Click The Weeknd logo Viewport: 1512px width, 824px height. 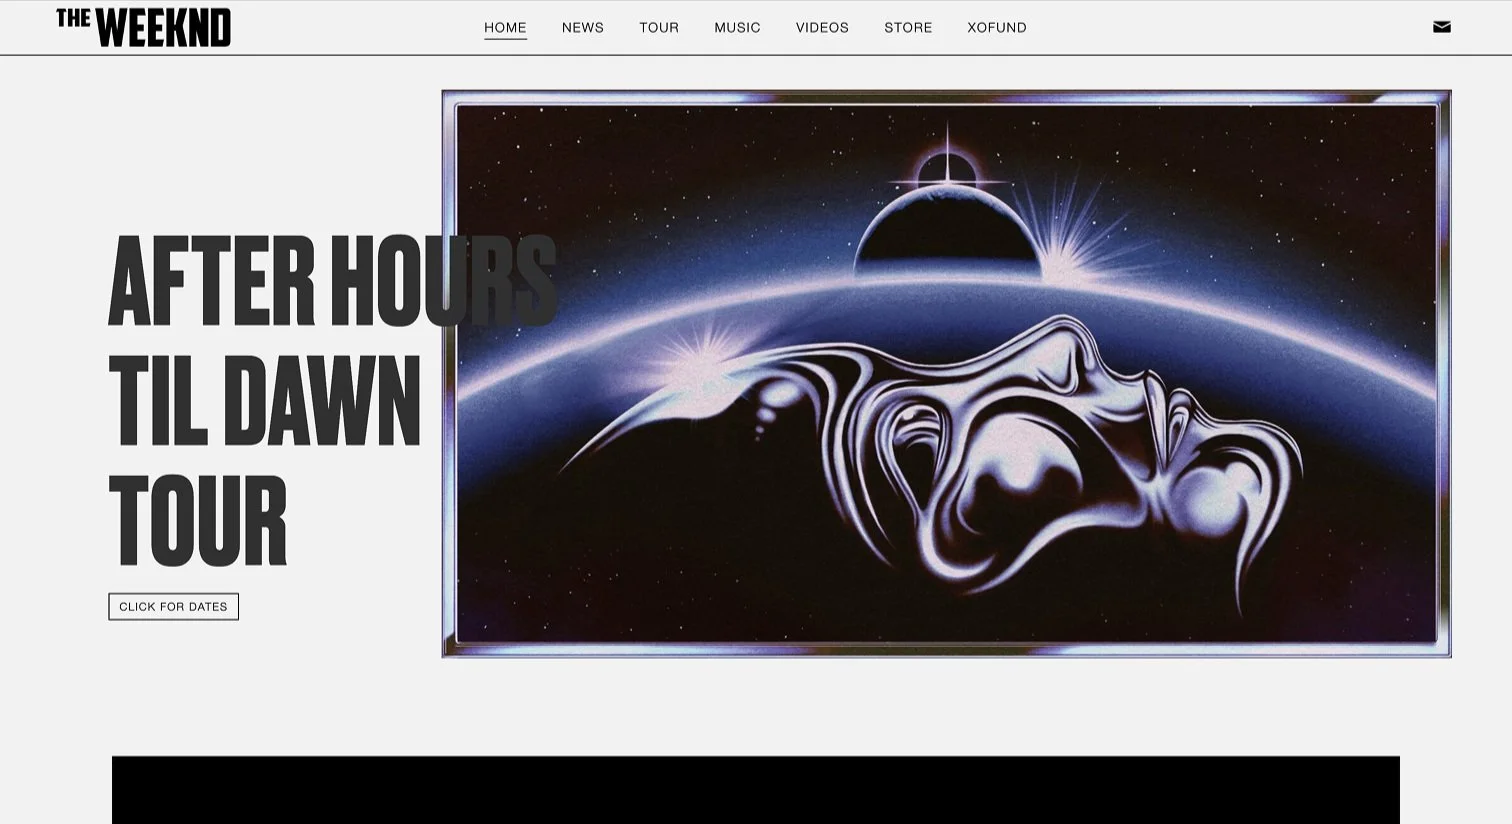point(143,27)
